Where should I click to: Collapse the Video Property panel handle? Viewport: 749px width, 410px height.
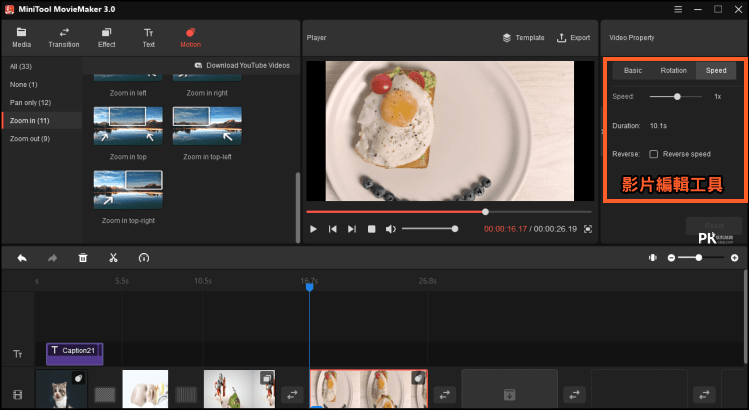pos(602,131)
